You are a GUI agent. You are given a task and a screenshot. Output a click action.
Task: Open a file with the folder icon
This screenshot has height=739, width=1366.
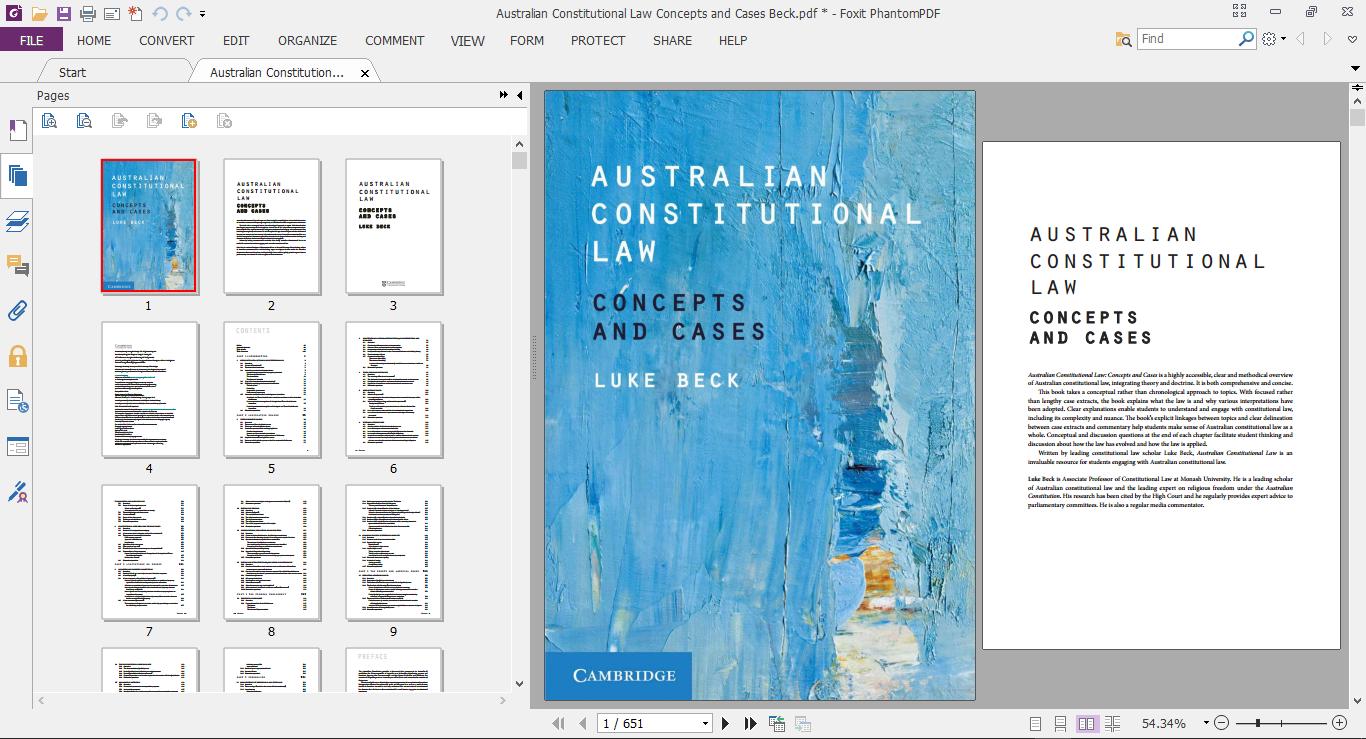click(x=39, y=14)
